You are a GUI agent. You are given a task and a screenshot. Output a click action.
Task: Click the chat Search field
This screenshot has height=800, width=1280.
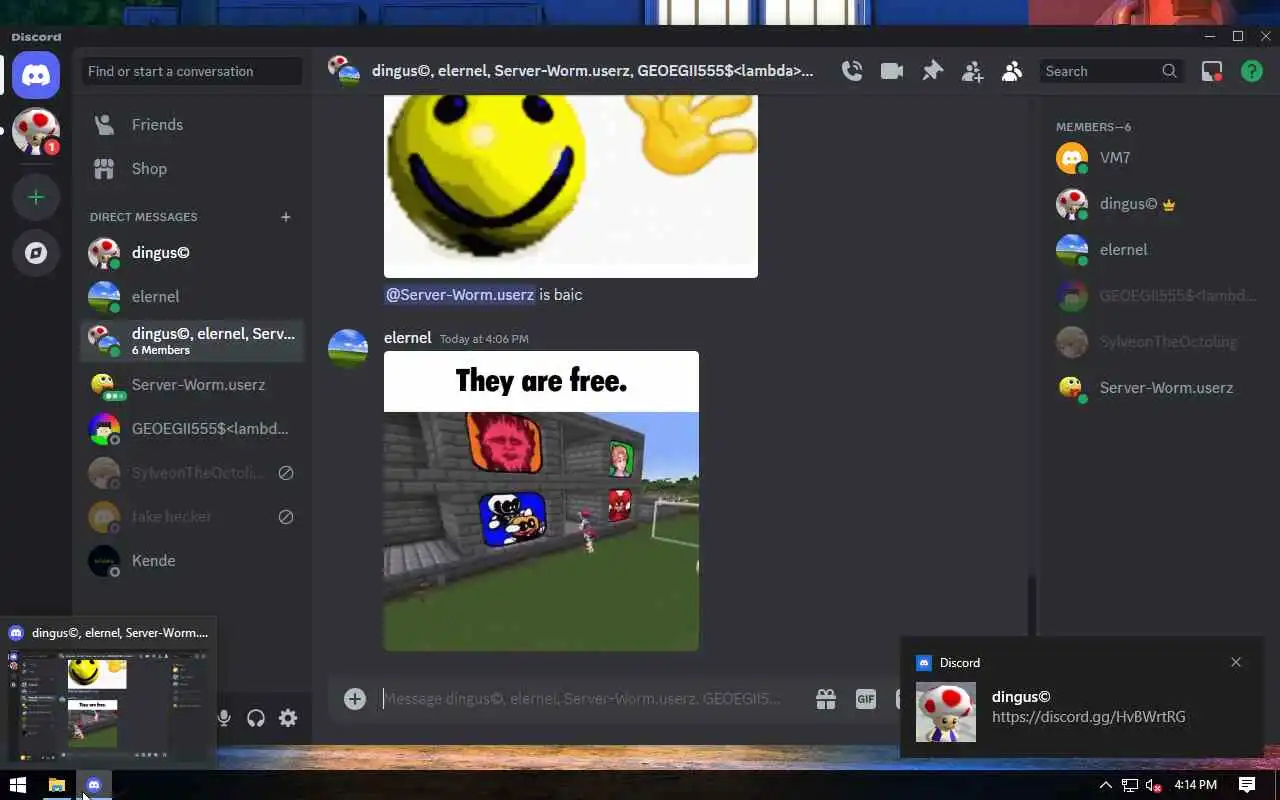click(1111, 71)
